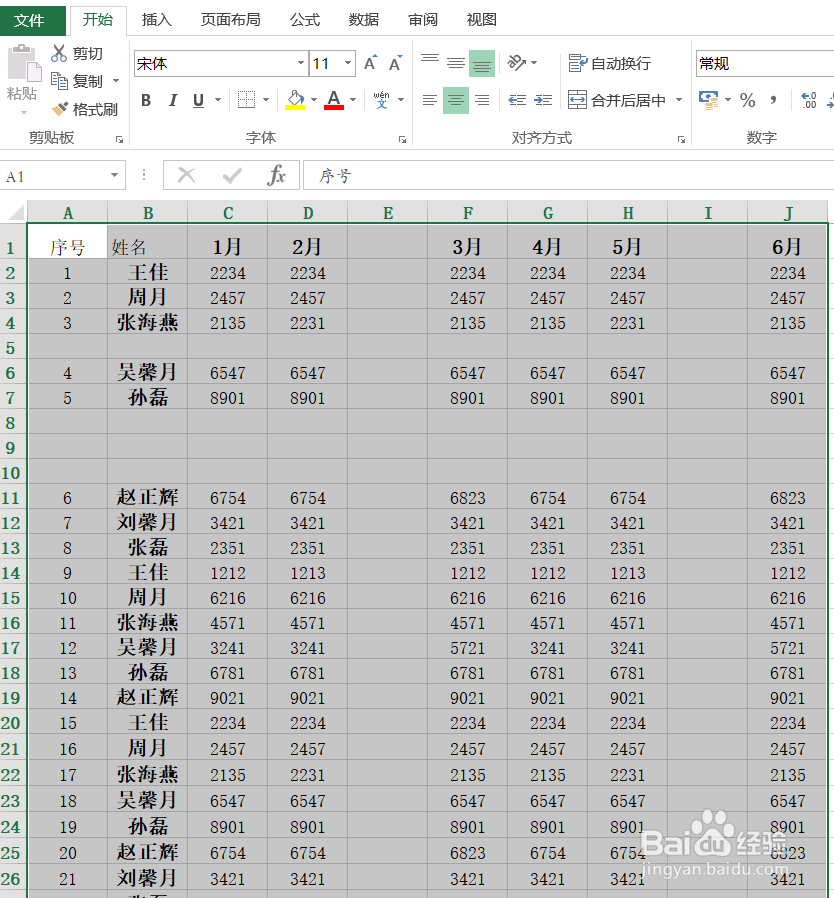The height and width of the screenshot is (898, 834).
Task: Open the font size dropdown
Action: (349, 62)
